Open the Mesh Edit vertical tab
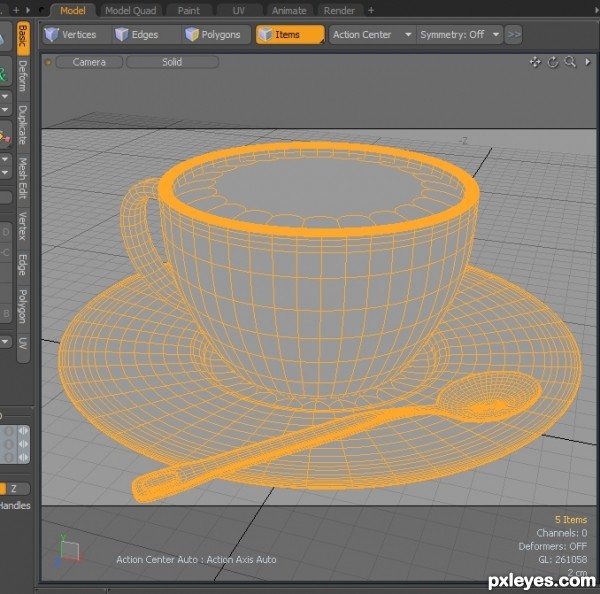600x594 pixels. (23, 178)
